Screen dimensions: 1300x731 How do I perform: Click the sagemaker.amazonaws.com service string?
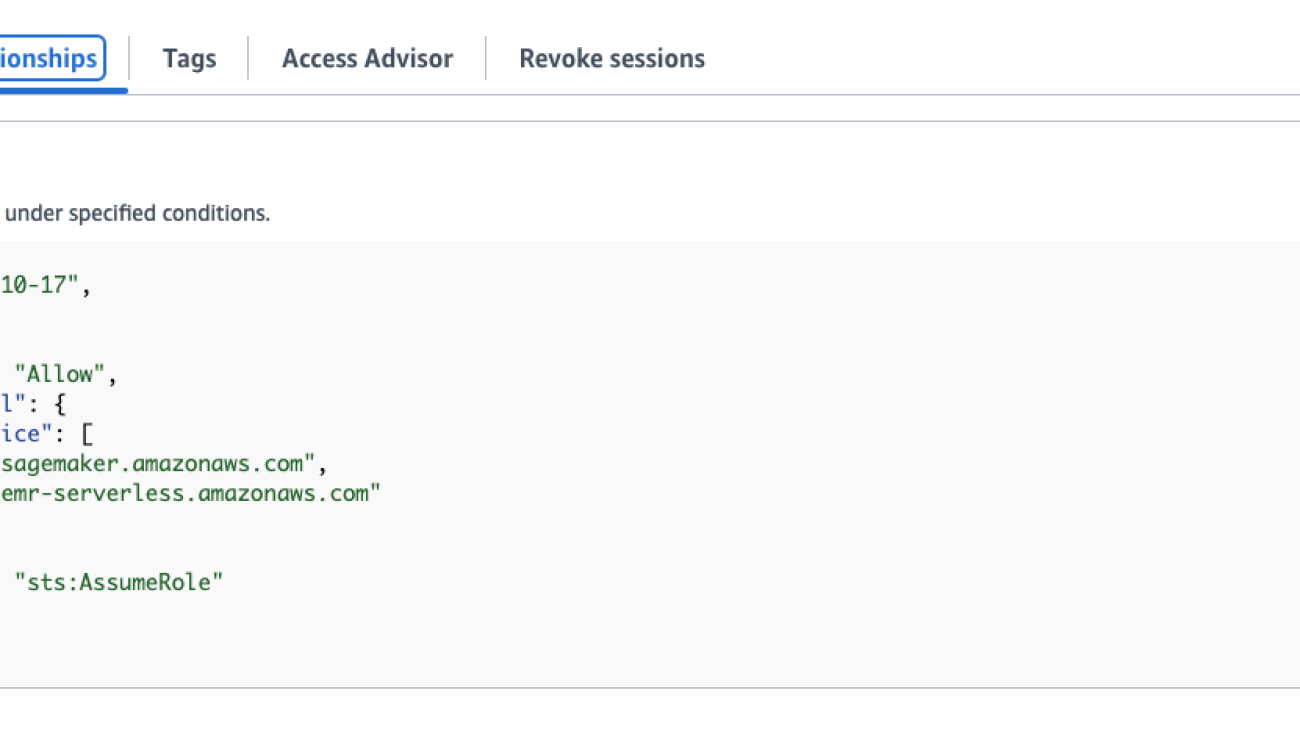(x=158, y=463)
